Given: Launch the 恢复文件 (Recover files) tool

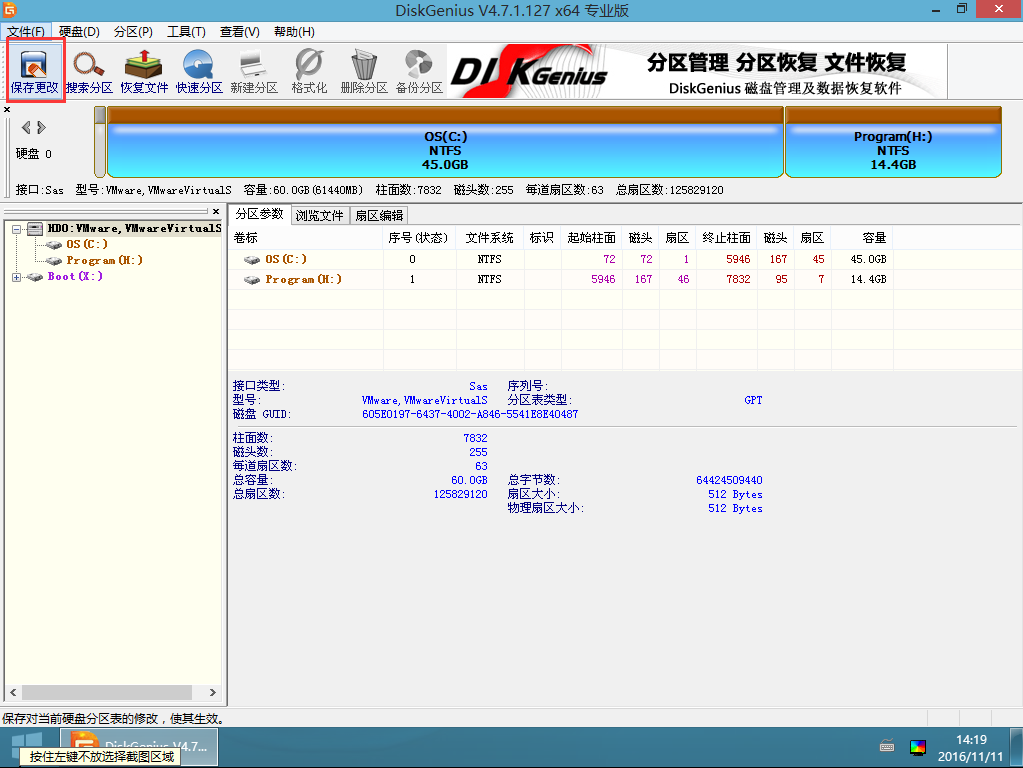Looking at the screenshot, I should coord(144,70).
